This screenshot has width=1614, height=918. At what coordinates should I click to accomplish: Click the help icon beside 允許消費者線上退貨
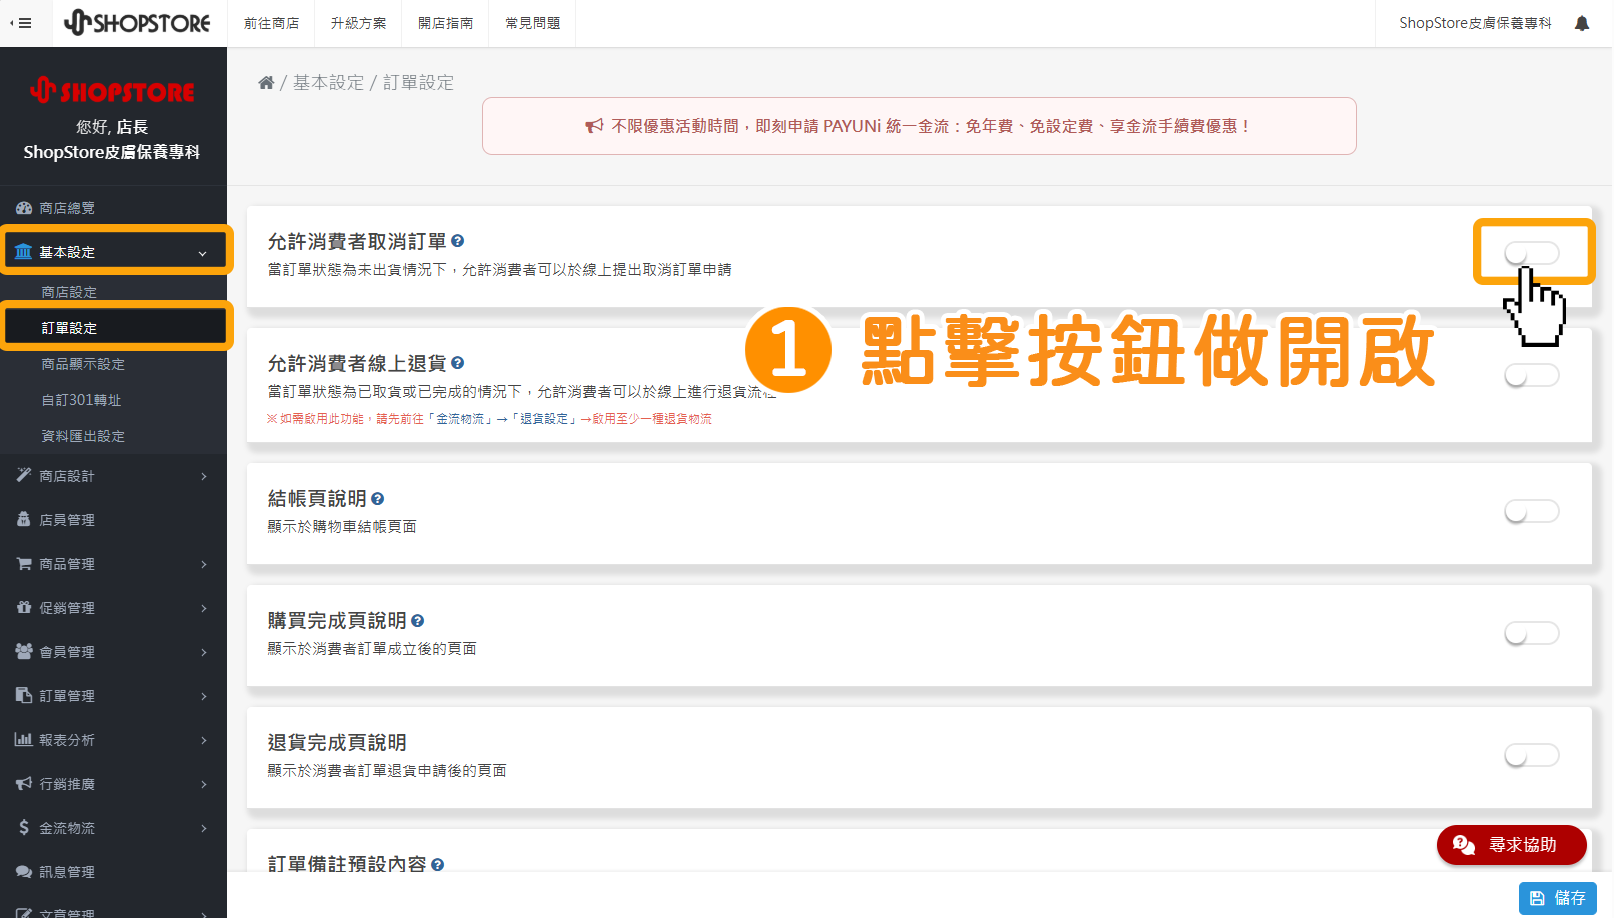(458, 363)
